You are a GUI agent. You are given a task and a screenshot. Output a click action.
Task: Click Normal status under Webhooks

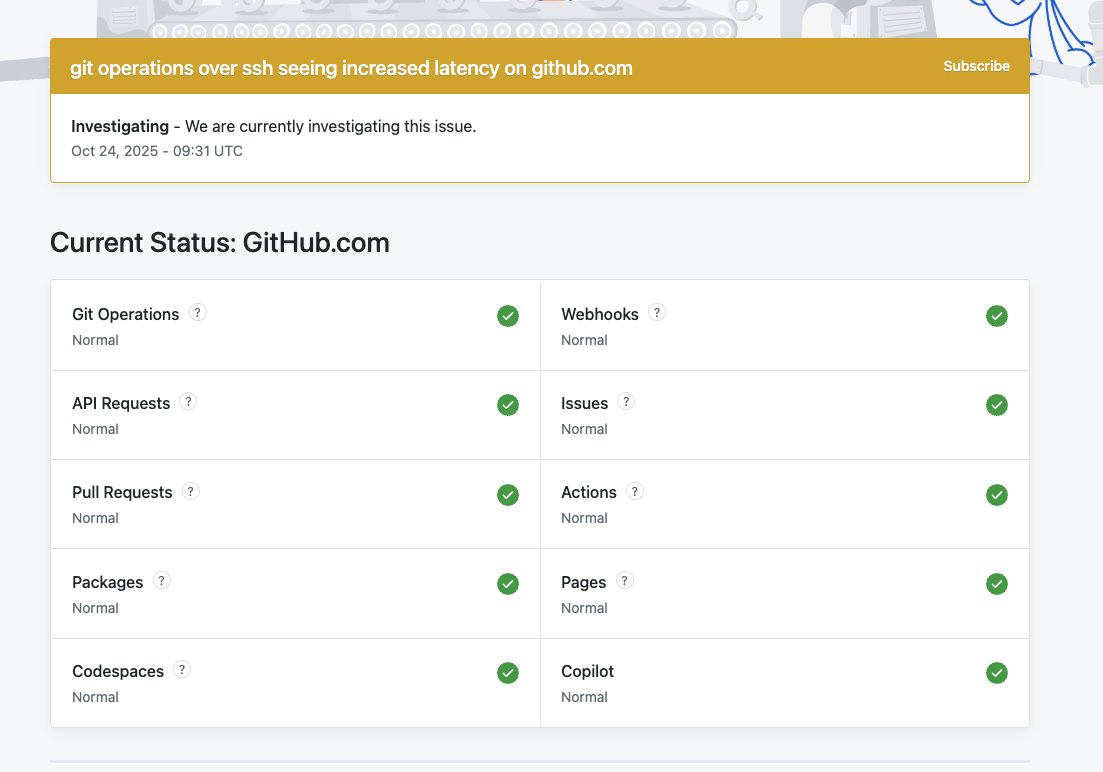(584, 341)
